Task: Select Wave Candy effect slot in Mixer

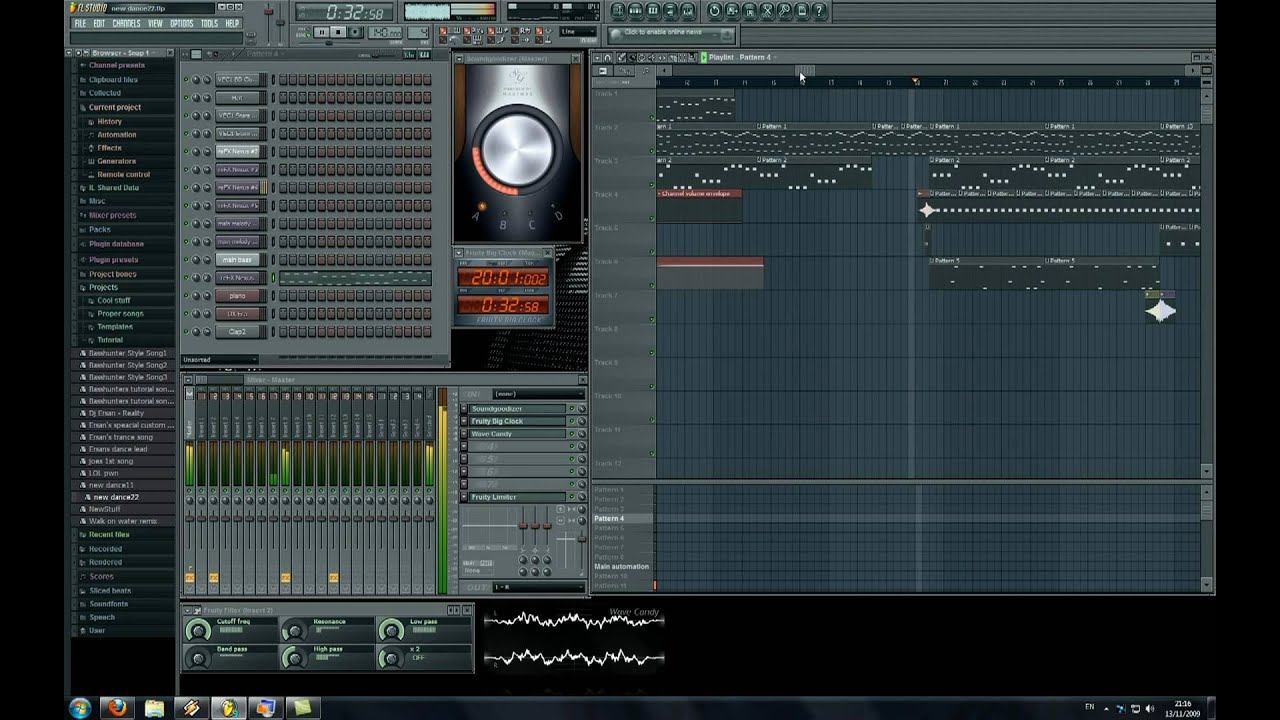Action: [516, 434]
